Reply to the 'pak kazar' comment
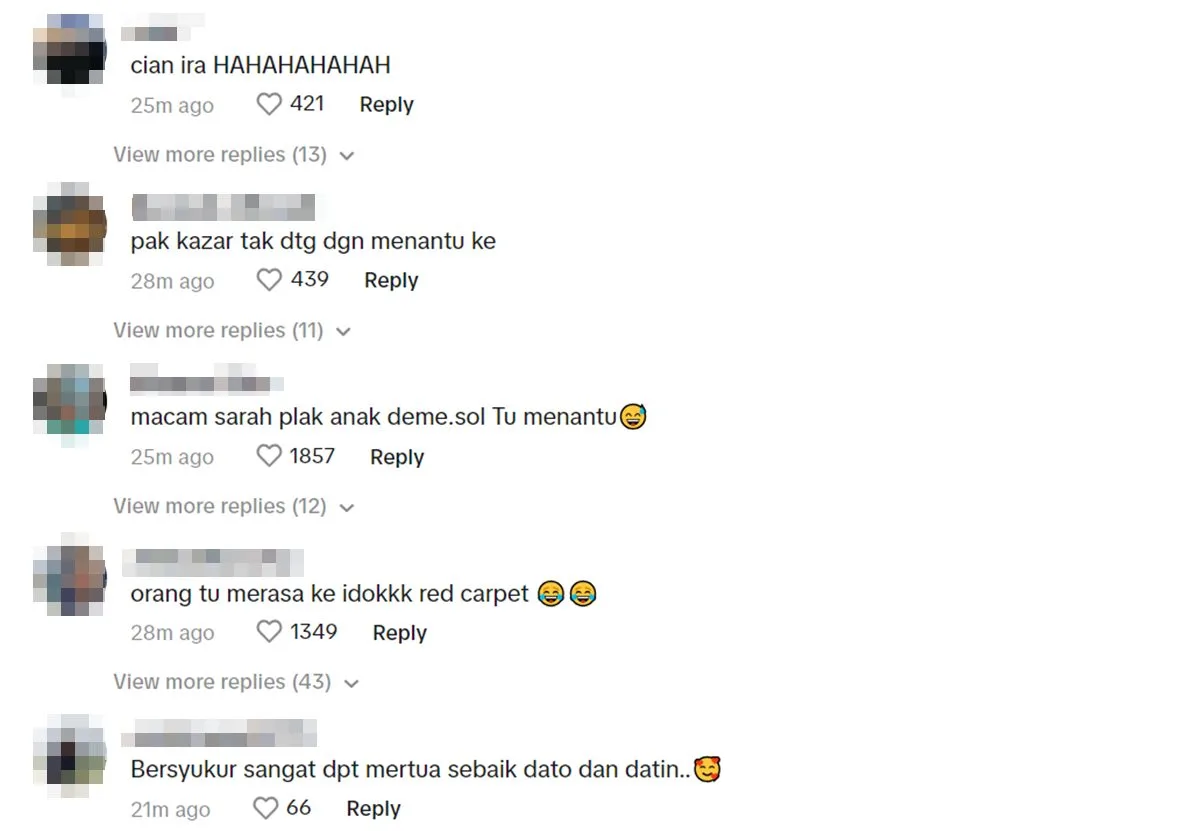This screenshot has height=831, width=1200. tap(391, 280)
